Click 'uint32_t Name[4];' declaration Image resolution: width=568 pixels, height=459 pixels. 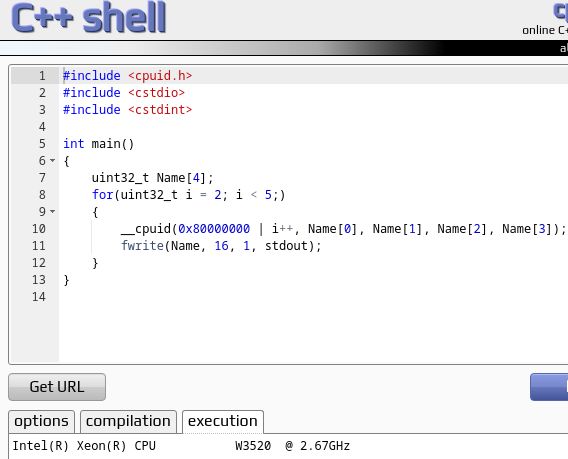[153, 178]
